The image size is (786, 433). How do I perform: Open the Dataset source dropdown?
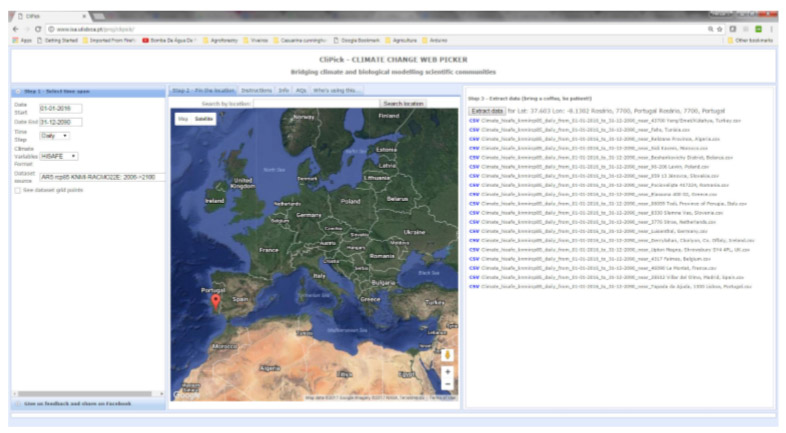pos(102,177)
